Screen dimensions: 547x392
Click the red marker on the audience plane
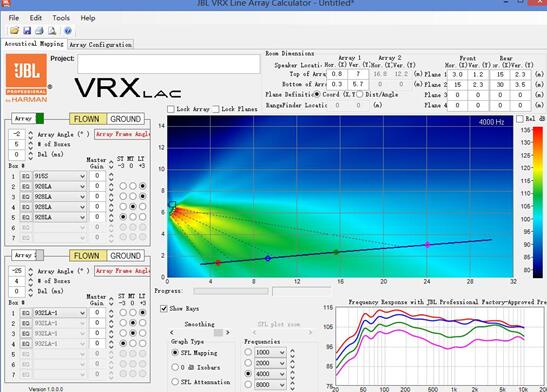point(218,263)
